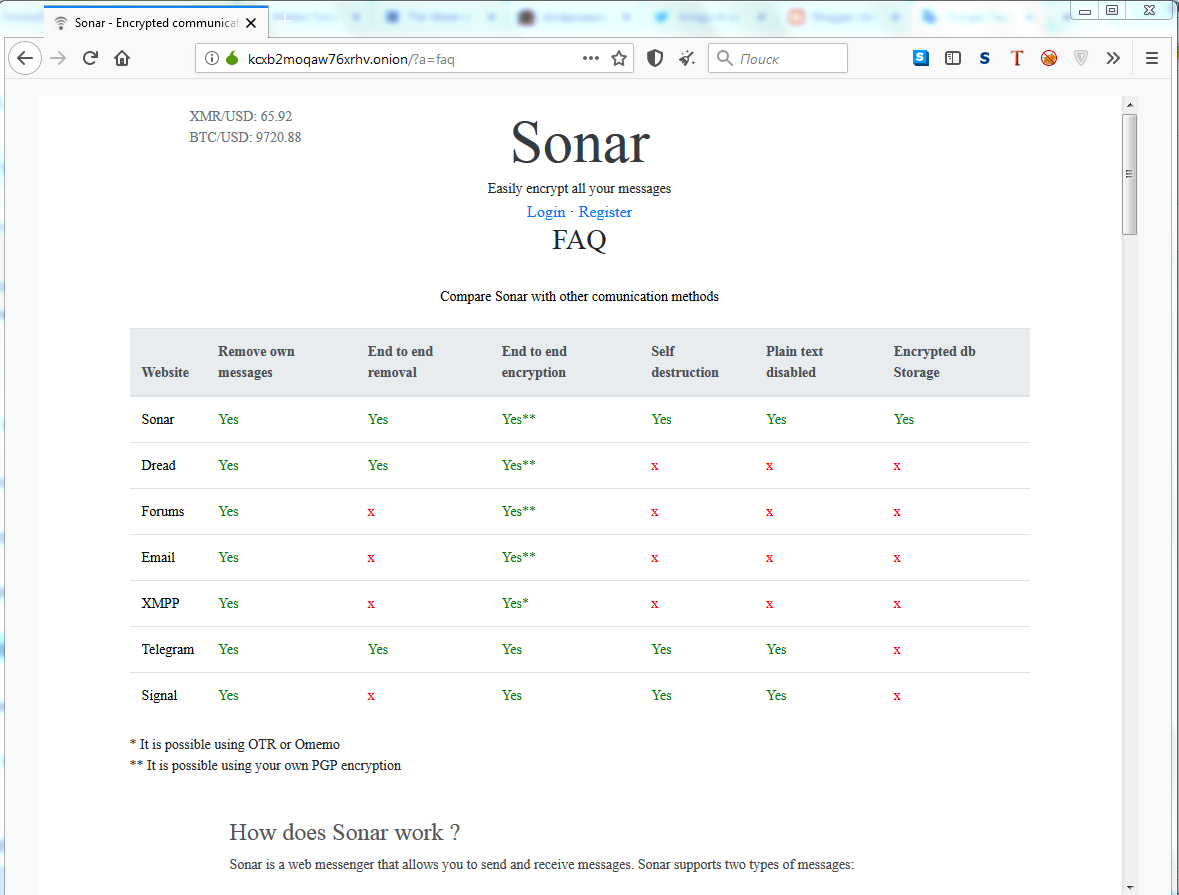Screen dimensions: 1179x895
Task: Click the red T toolbar extension icon
Action: click(1017, 58)
